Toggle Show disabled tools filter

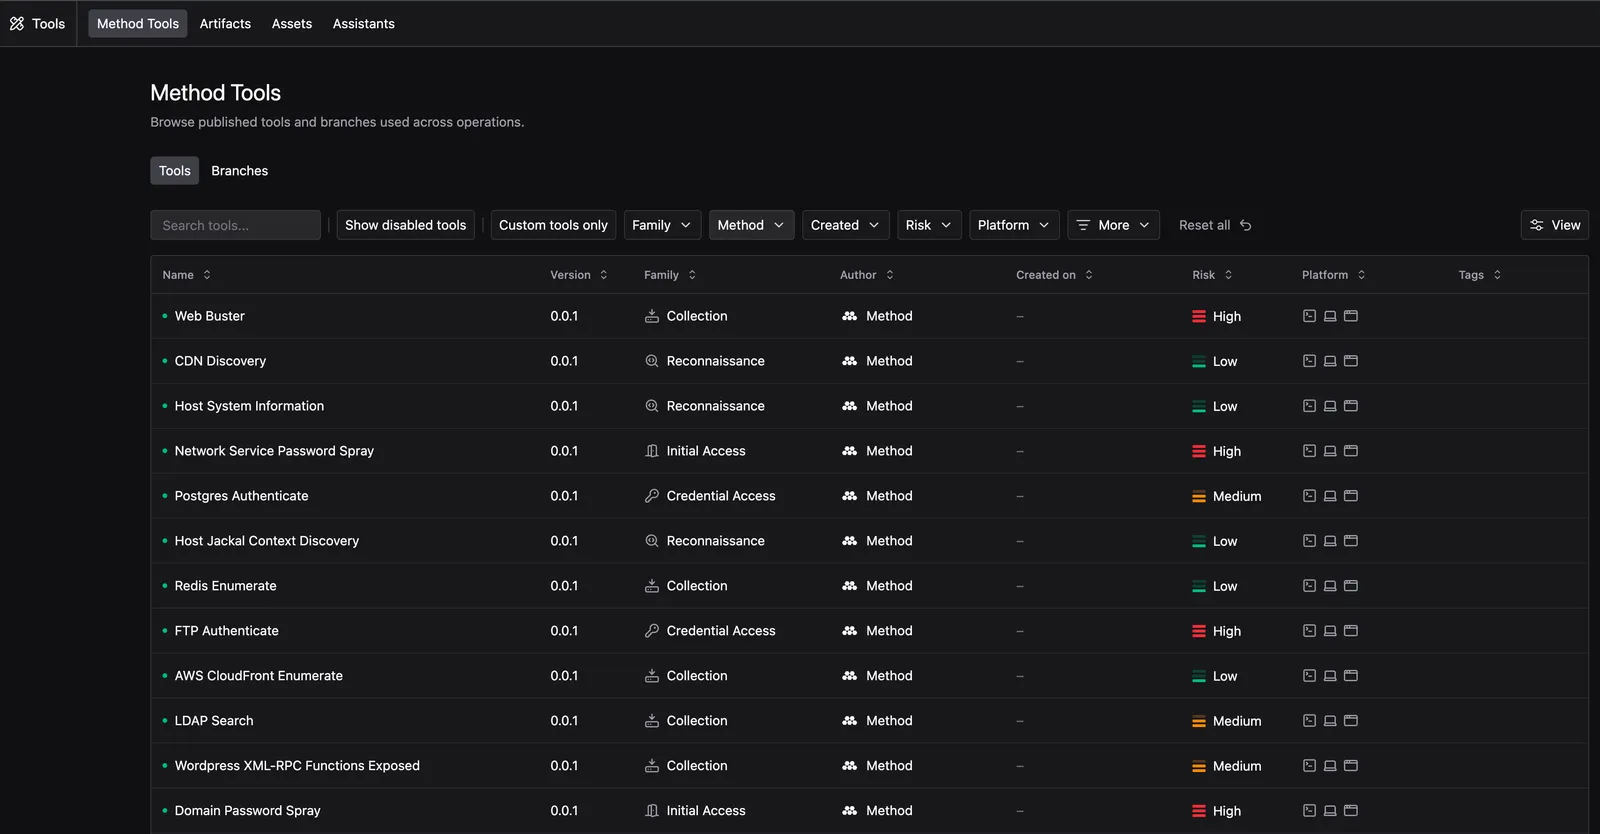point(406,225)
